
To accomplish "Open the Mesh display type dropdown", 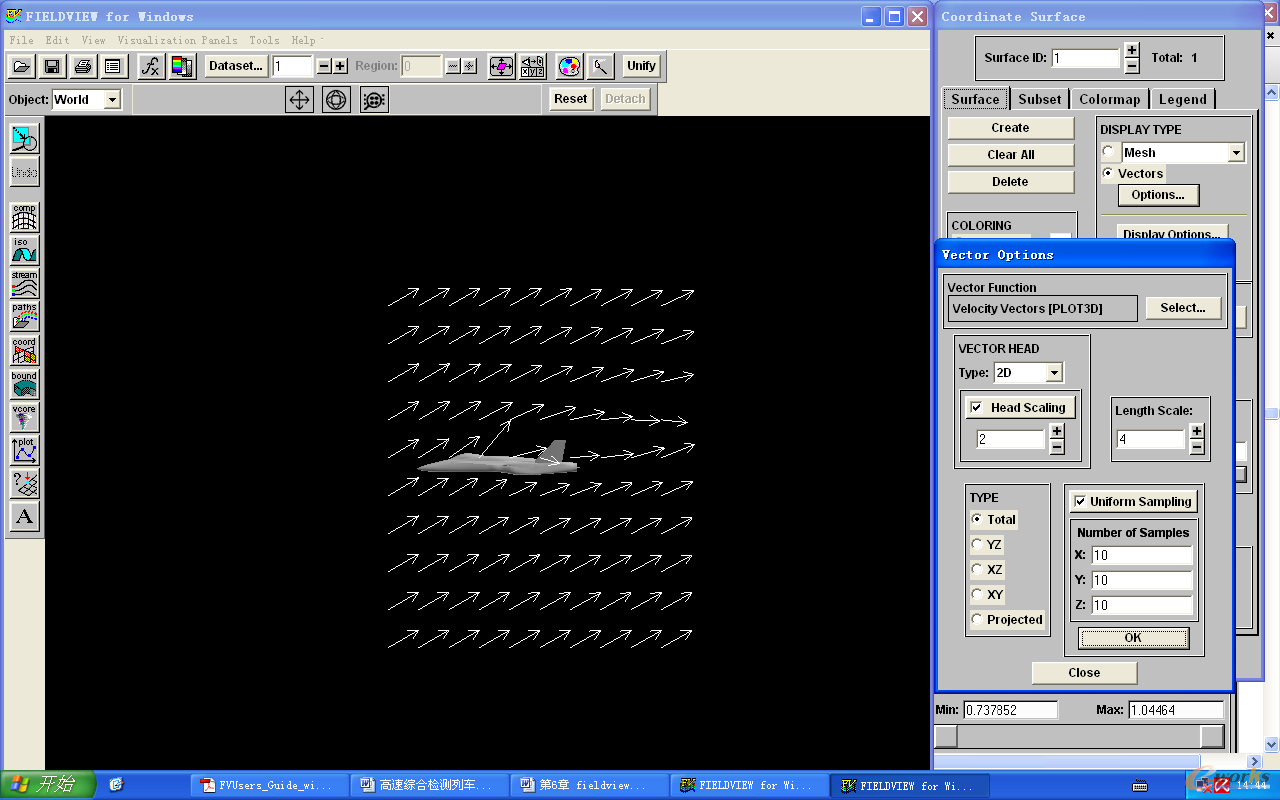I will pyautogui.click(x=1236, y=153).
